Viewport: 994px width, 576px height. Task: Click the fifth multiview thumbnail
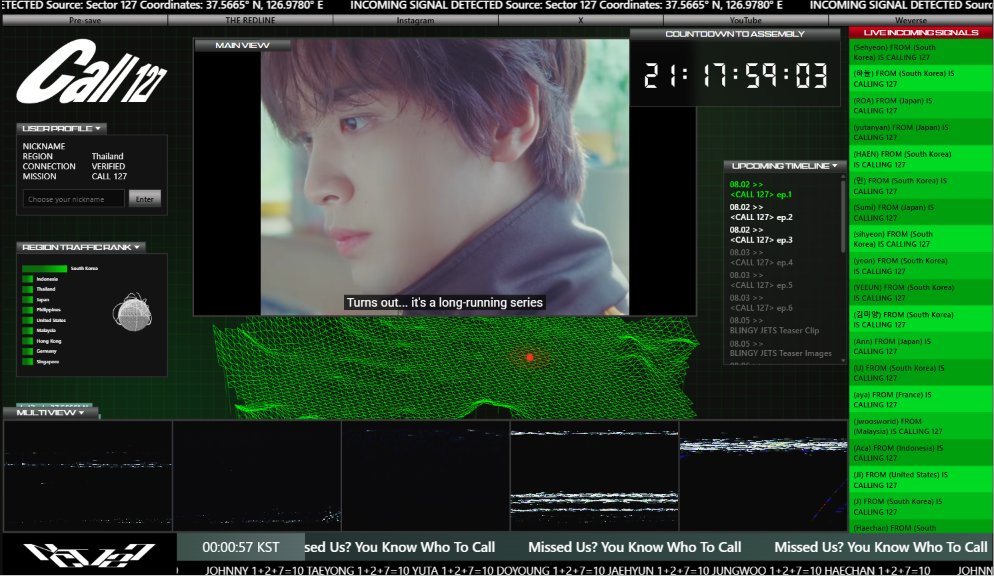point(763,476)
